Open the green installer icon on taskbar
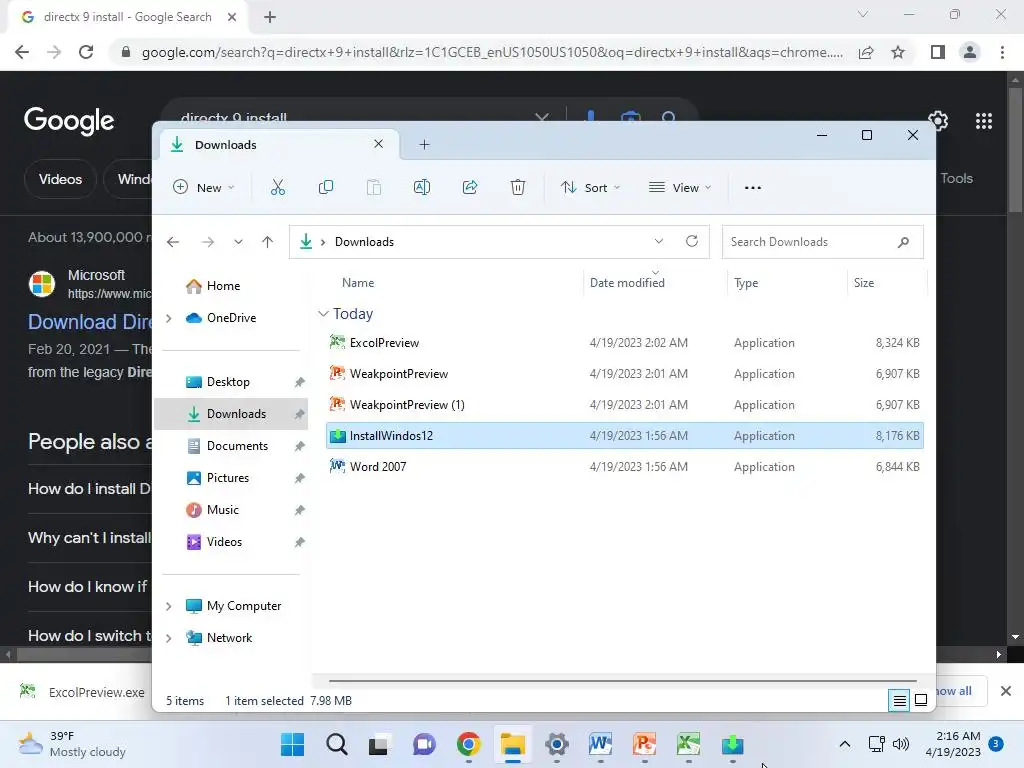This screenshot has width=1024, height=768. coord(732,744)
